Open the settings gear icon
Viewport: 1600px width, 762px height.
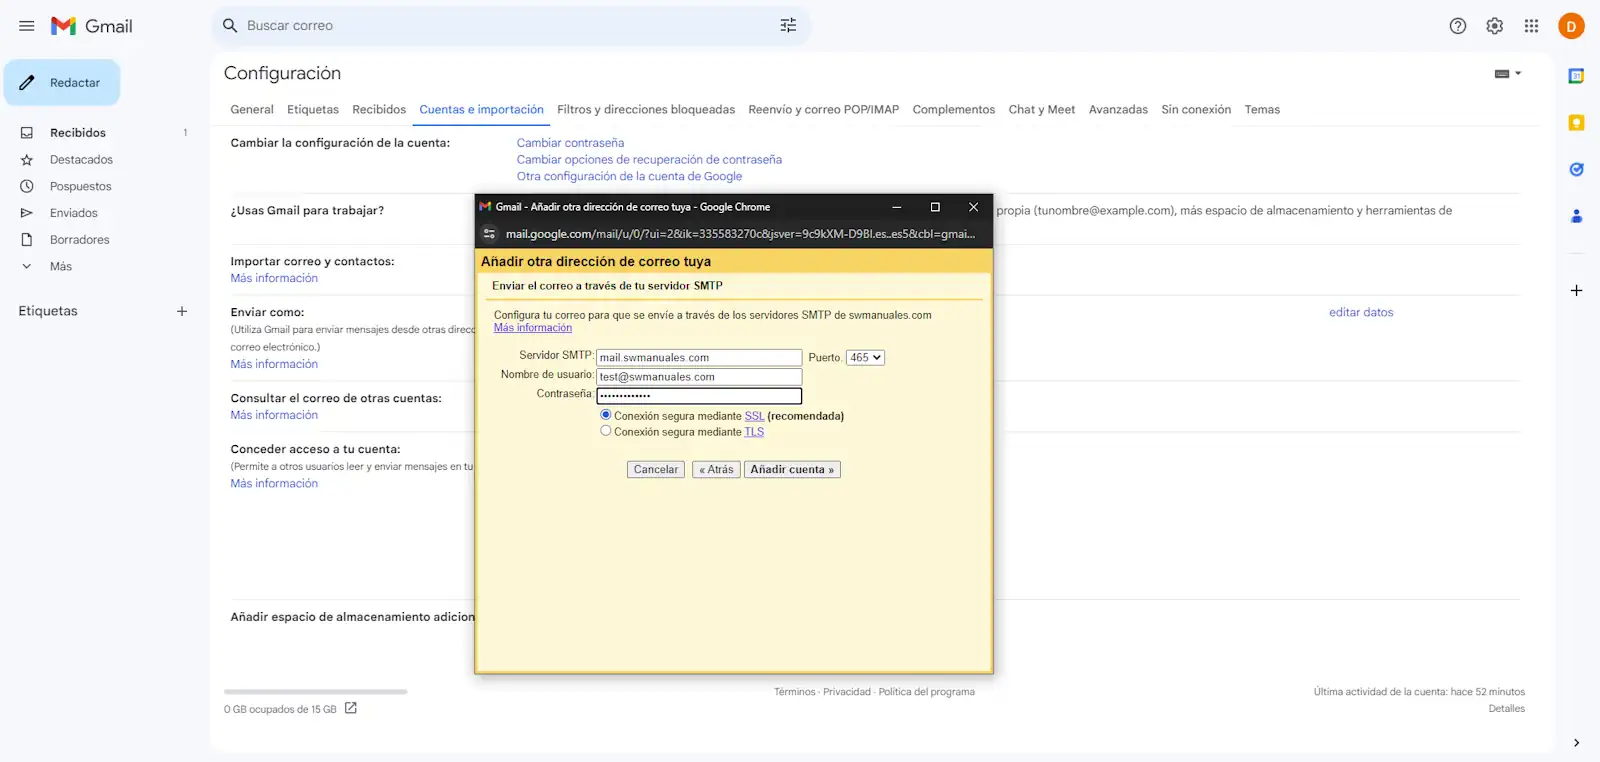(1494, 26)
